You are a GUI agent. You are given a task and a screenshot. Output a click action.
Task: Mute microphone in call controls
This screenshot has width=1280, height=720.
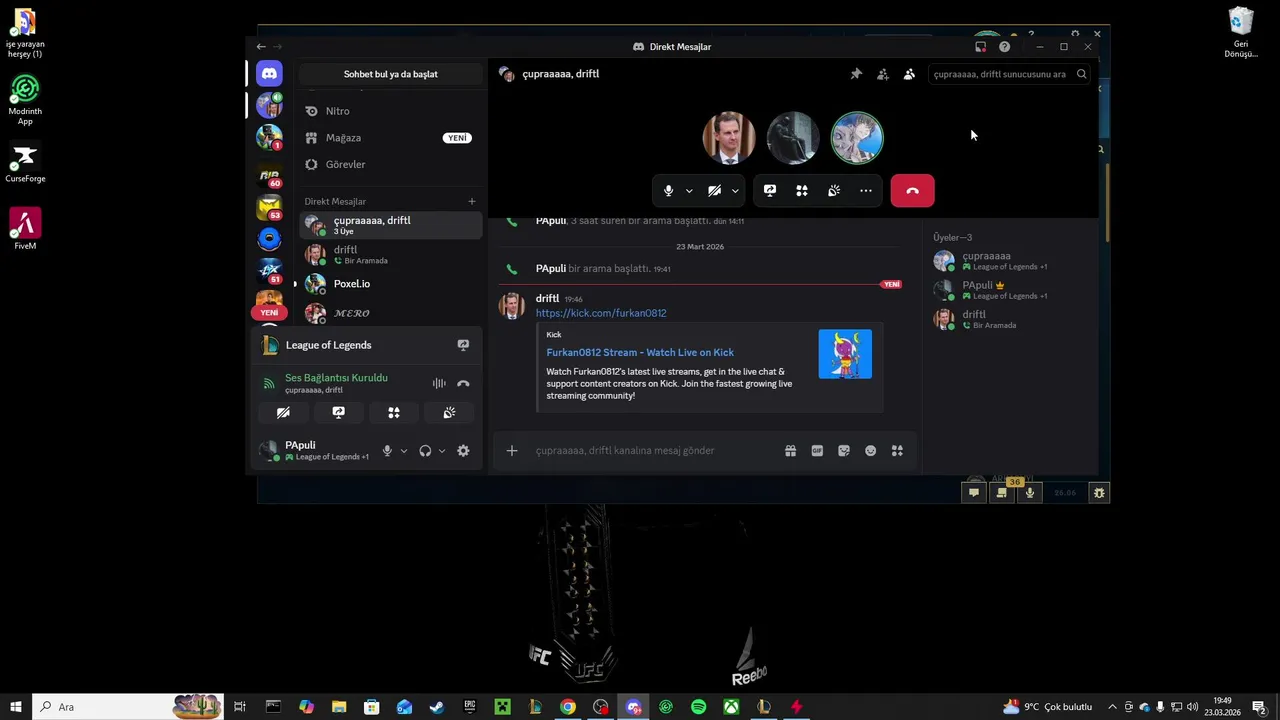(x=669, y=191)
